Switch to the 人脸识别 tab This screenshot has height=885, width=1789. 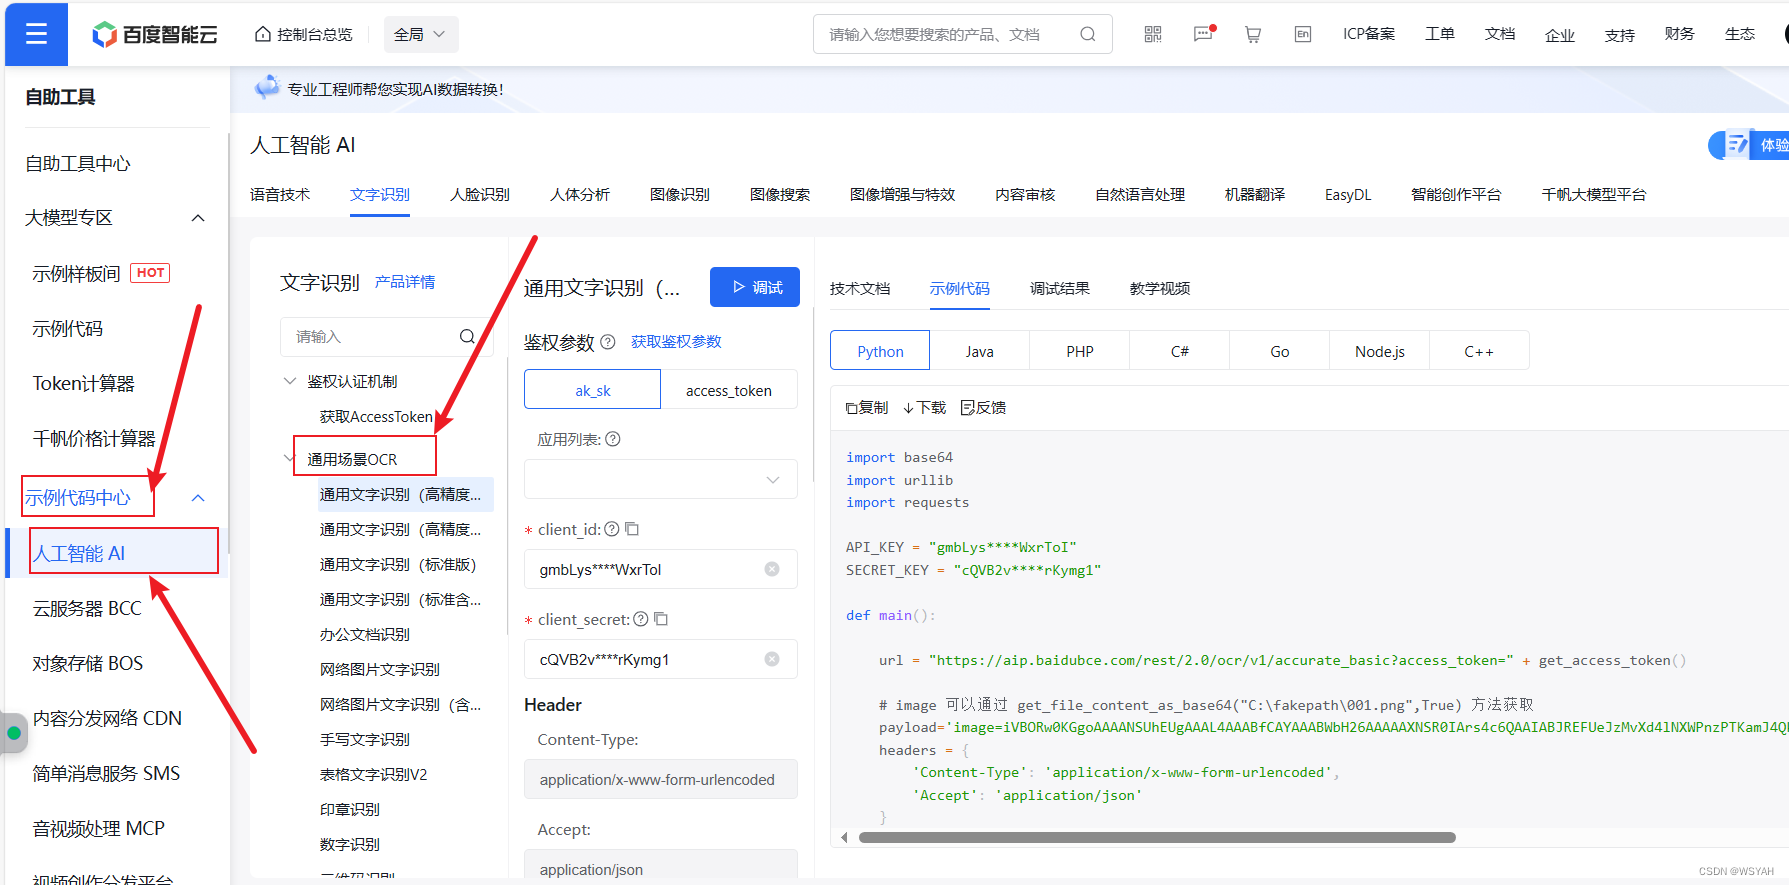(480, 195)
